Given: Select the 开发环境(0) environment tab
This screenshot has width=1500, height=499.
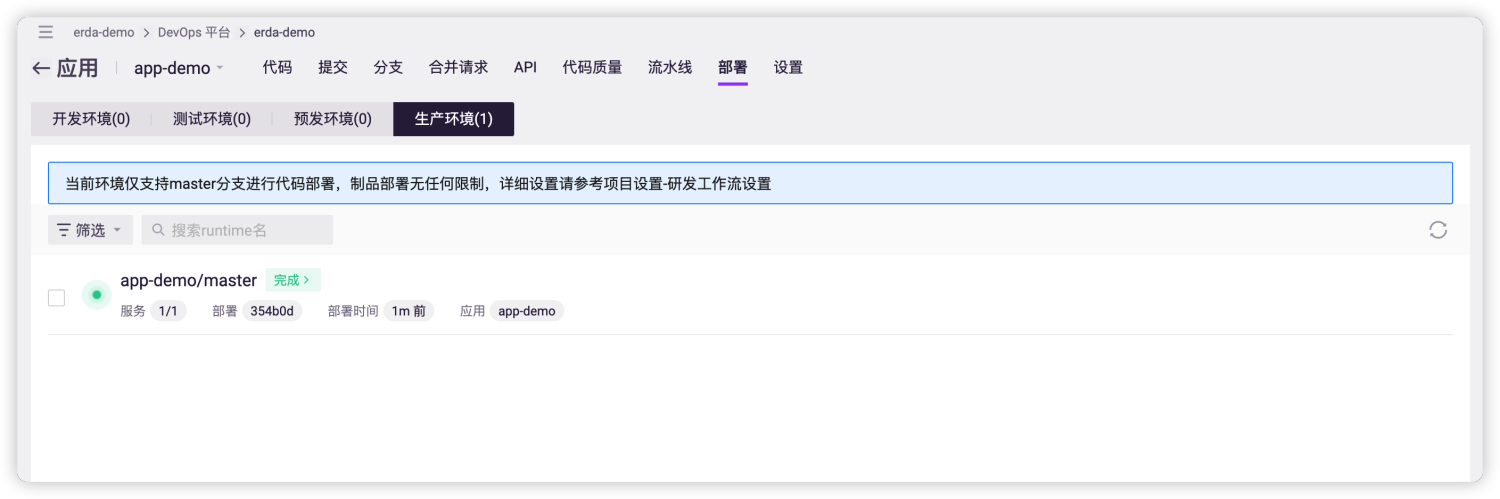Looking at the screenshot, I should 91,119.
